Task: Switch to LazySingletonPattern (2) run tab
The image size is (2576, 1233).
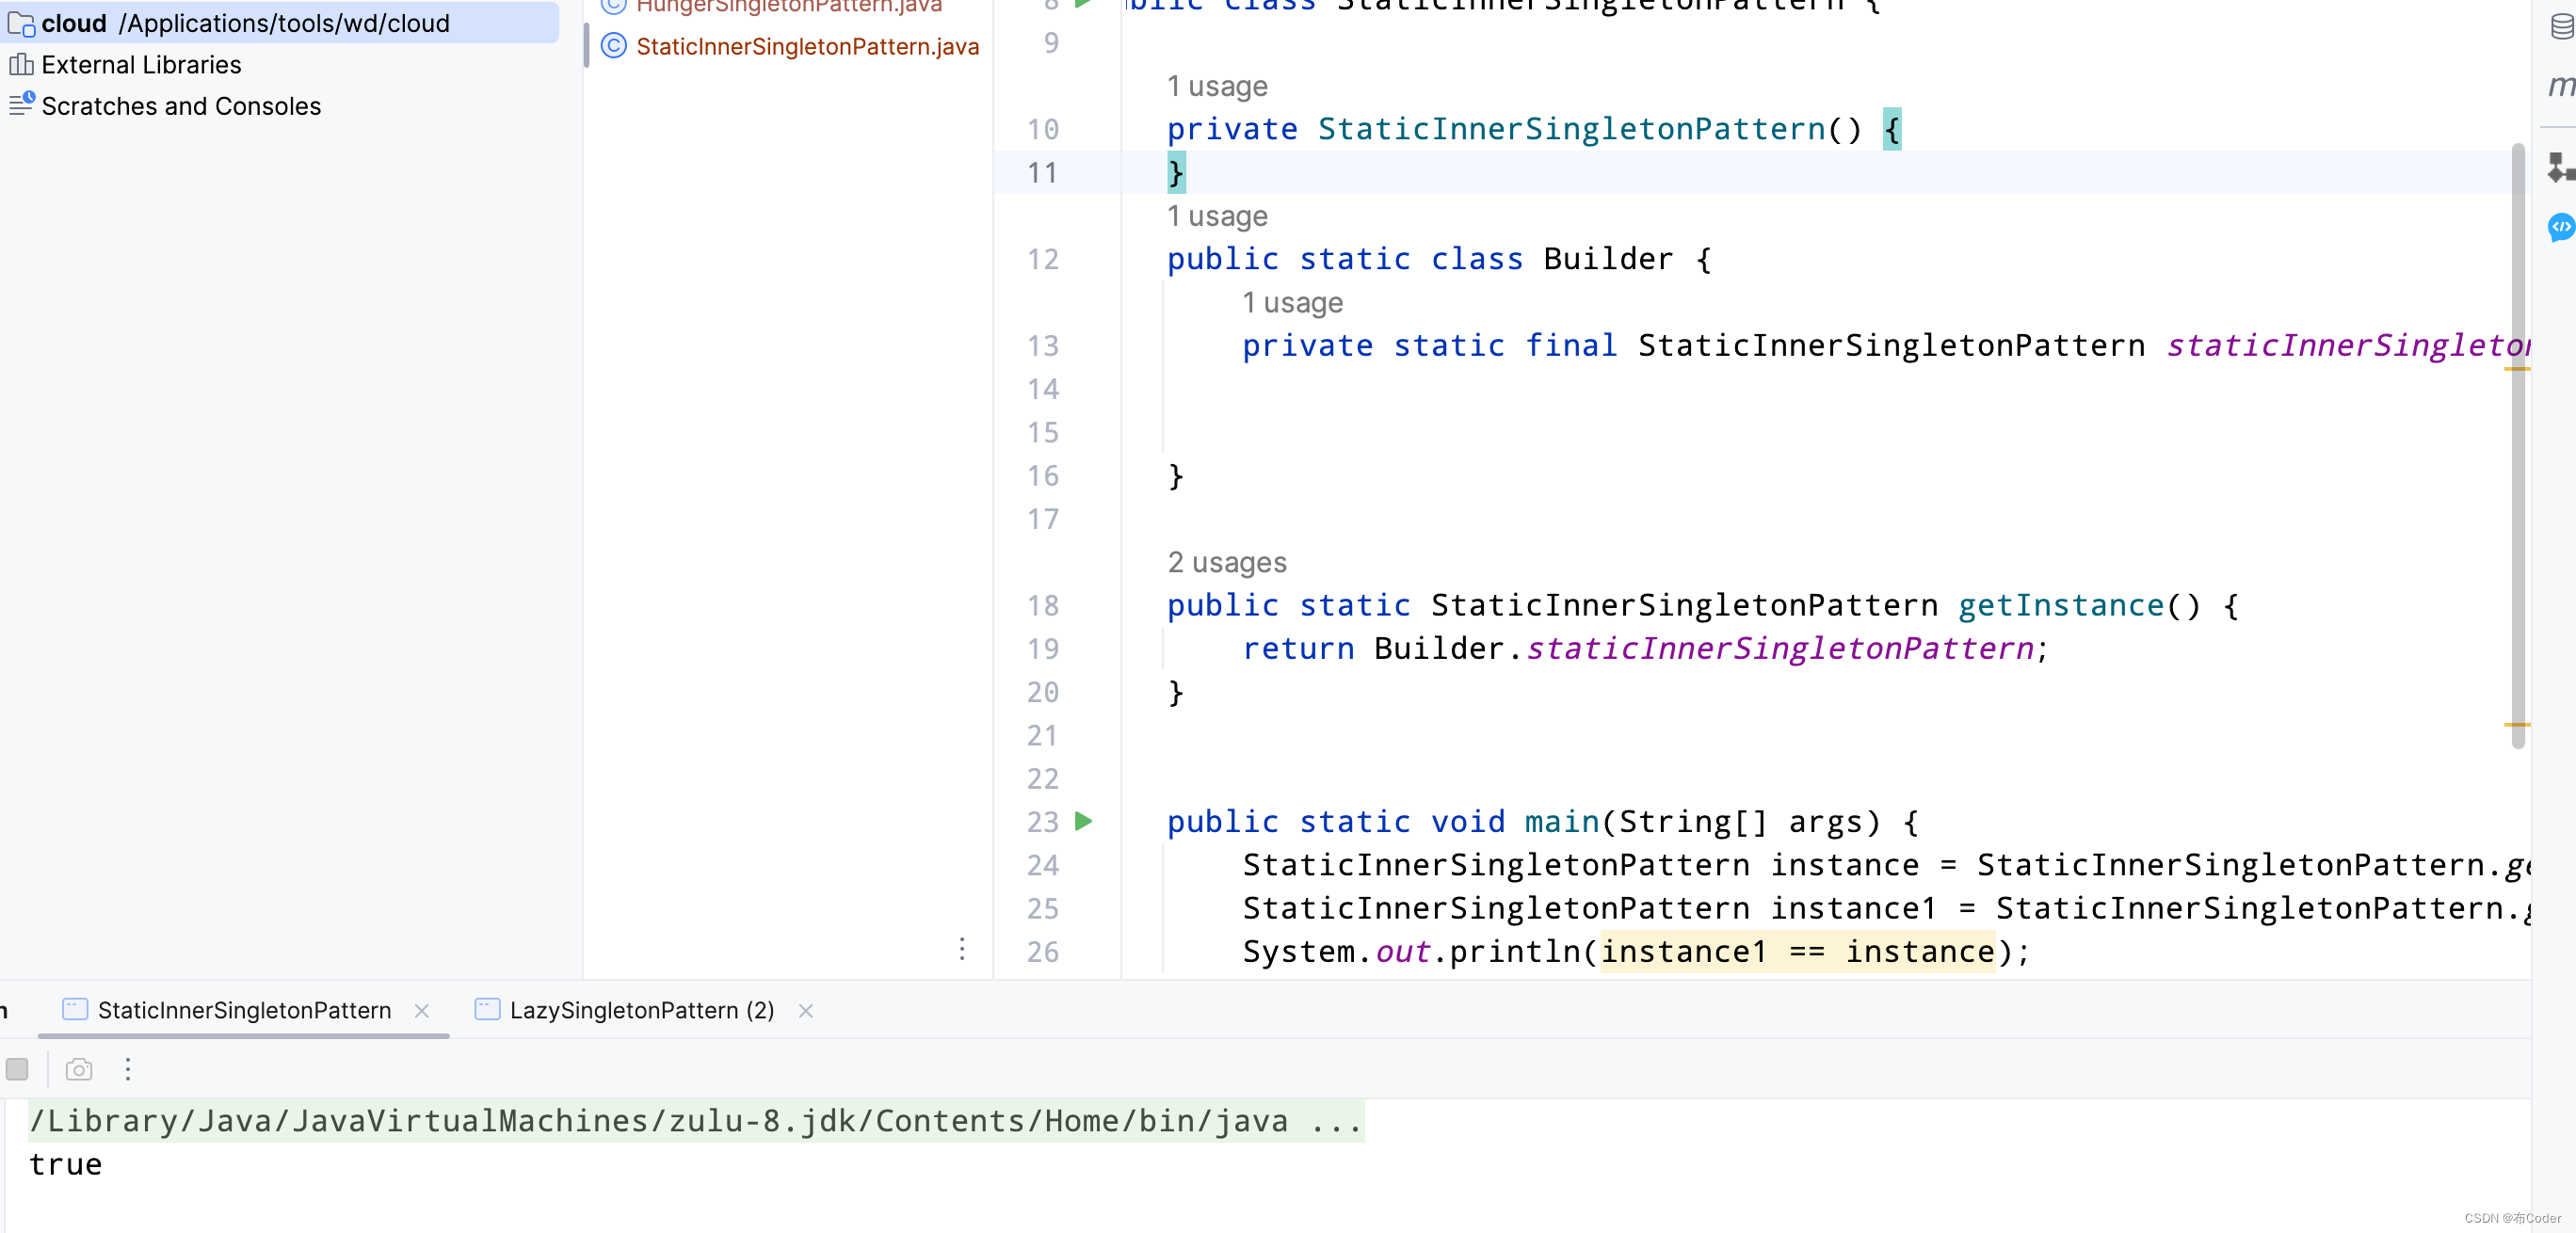Action: [641, 1010]
